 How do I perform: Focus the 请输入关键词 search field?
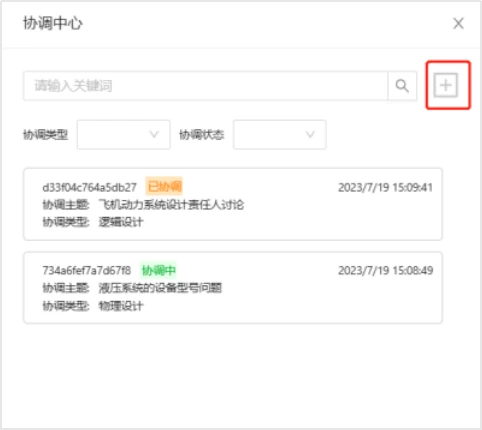click(x=205, y=86)
